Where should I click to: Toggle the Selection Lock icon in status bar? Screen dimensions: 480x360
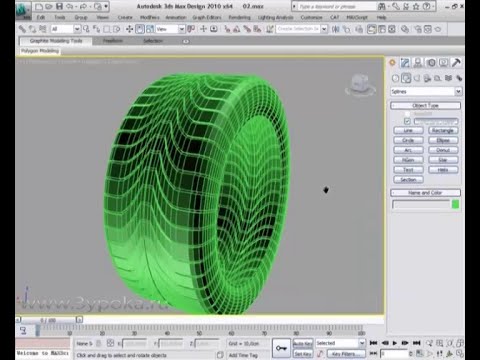coord(99,343)
